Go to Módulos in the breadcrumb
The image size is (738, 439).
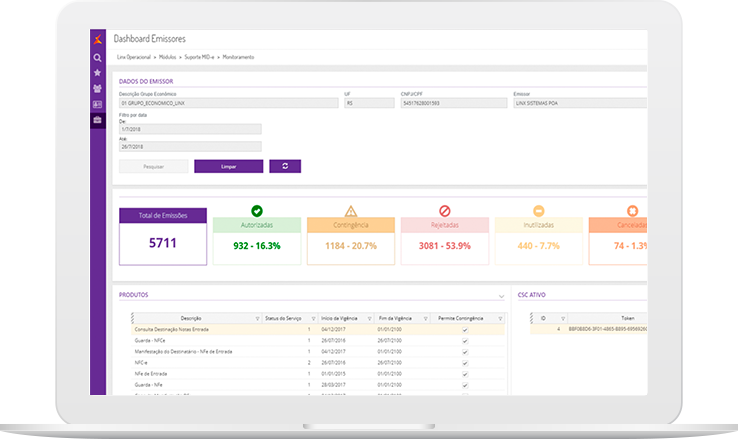pos(168,57)
